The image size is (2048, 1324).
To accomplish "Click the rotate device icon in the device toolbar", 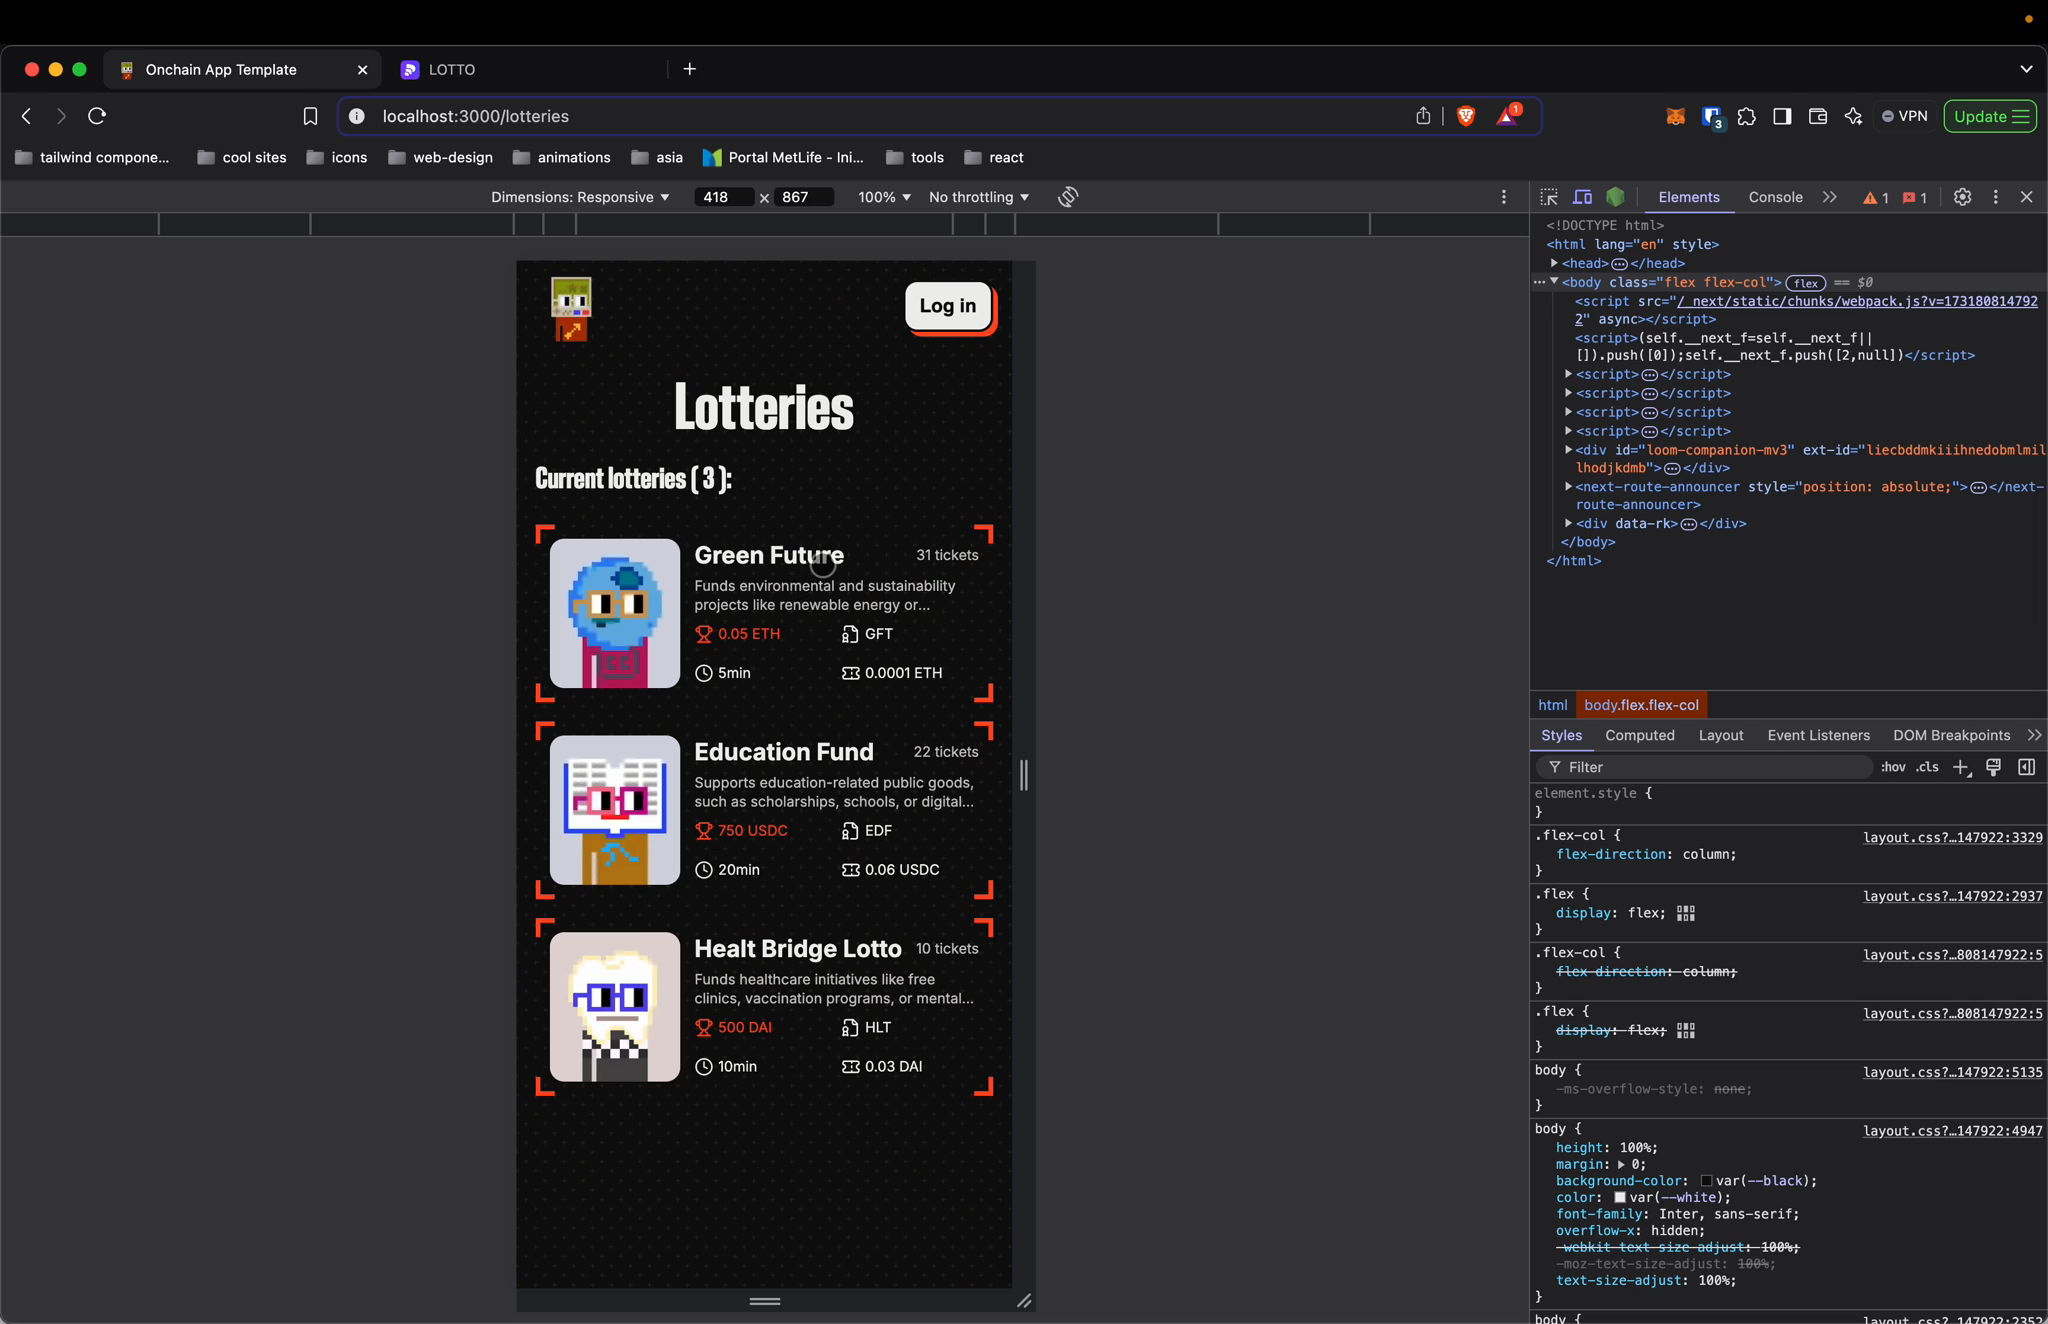I will click(x=1068, y=197).
